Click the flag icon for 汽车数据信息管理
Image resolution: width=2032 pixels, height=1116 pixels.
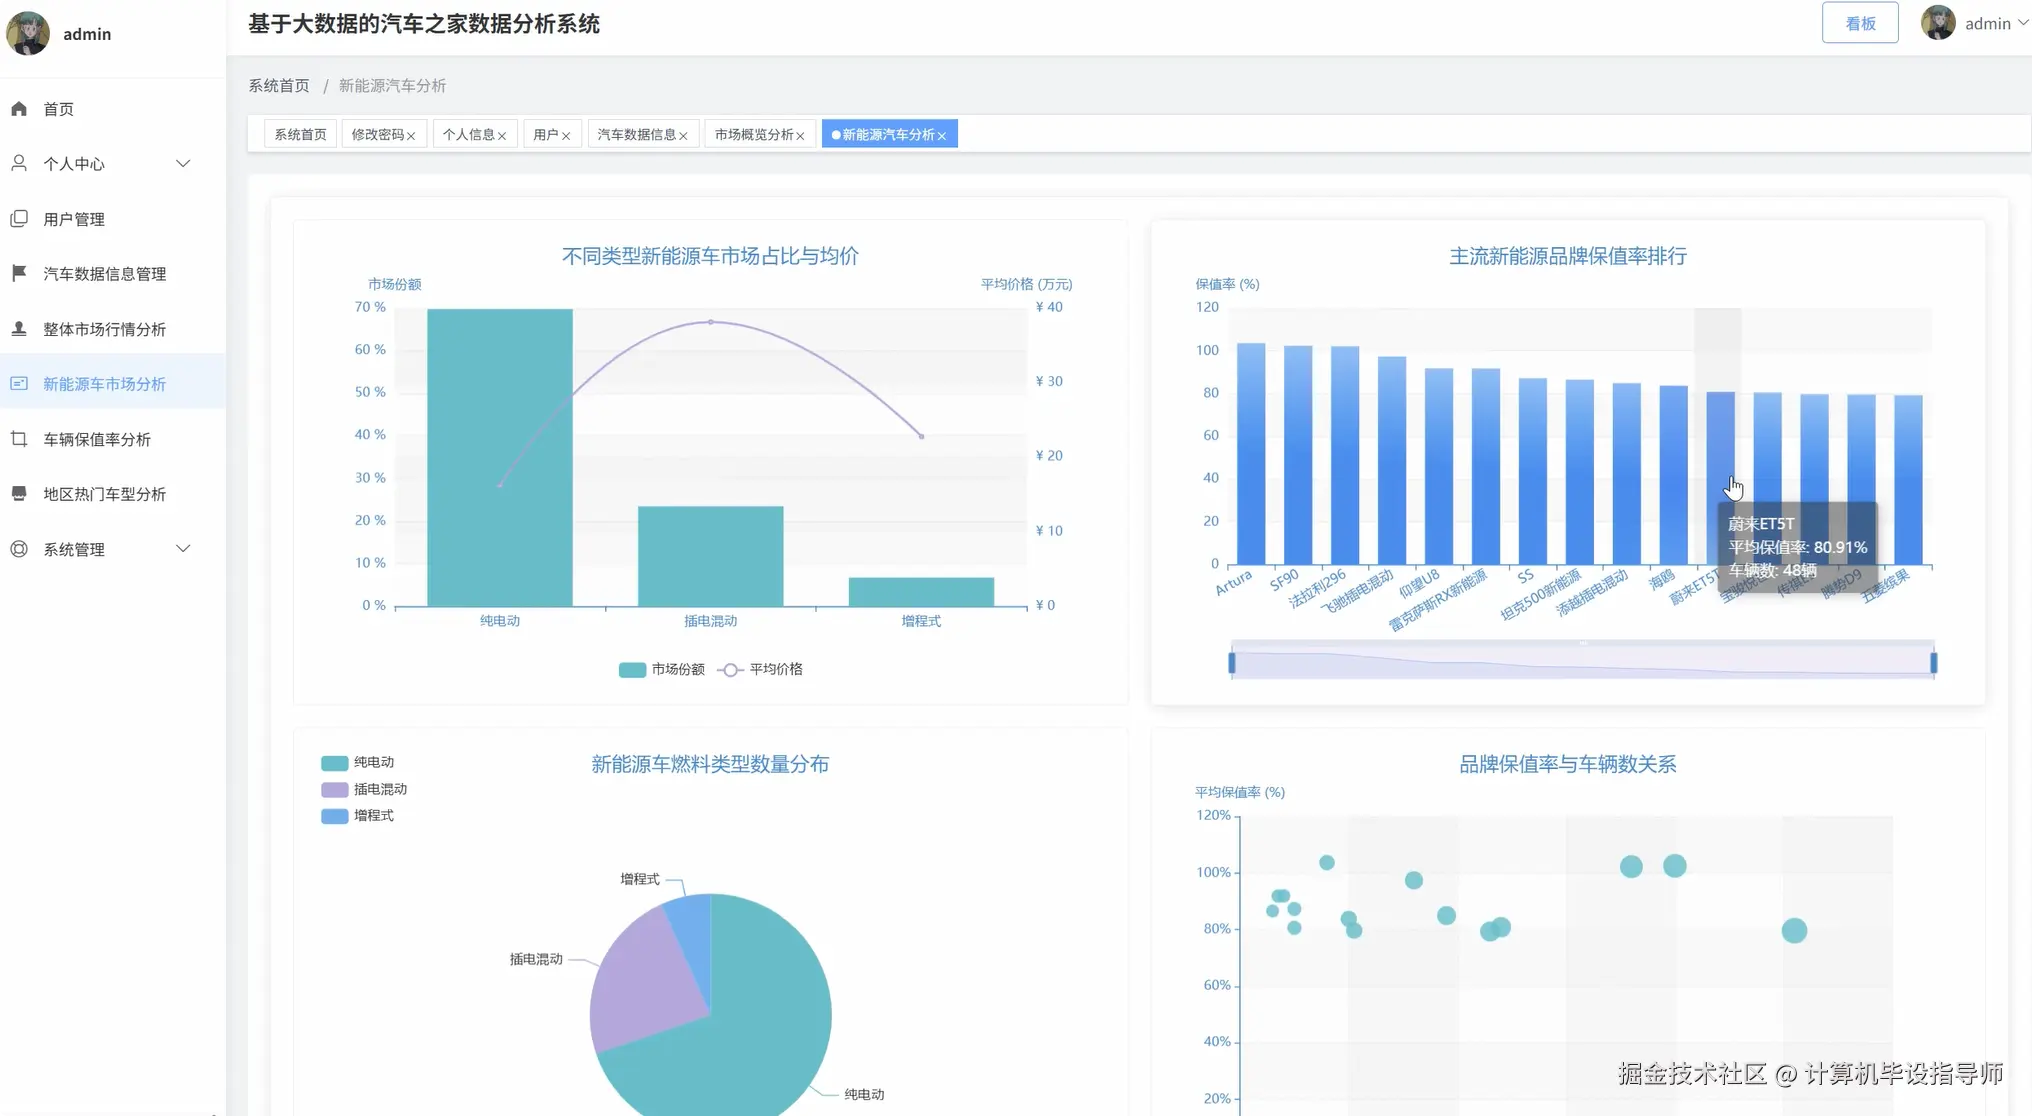19,273
